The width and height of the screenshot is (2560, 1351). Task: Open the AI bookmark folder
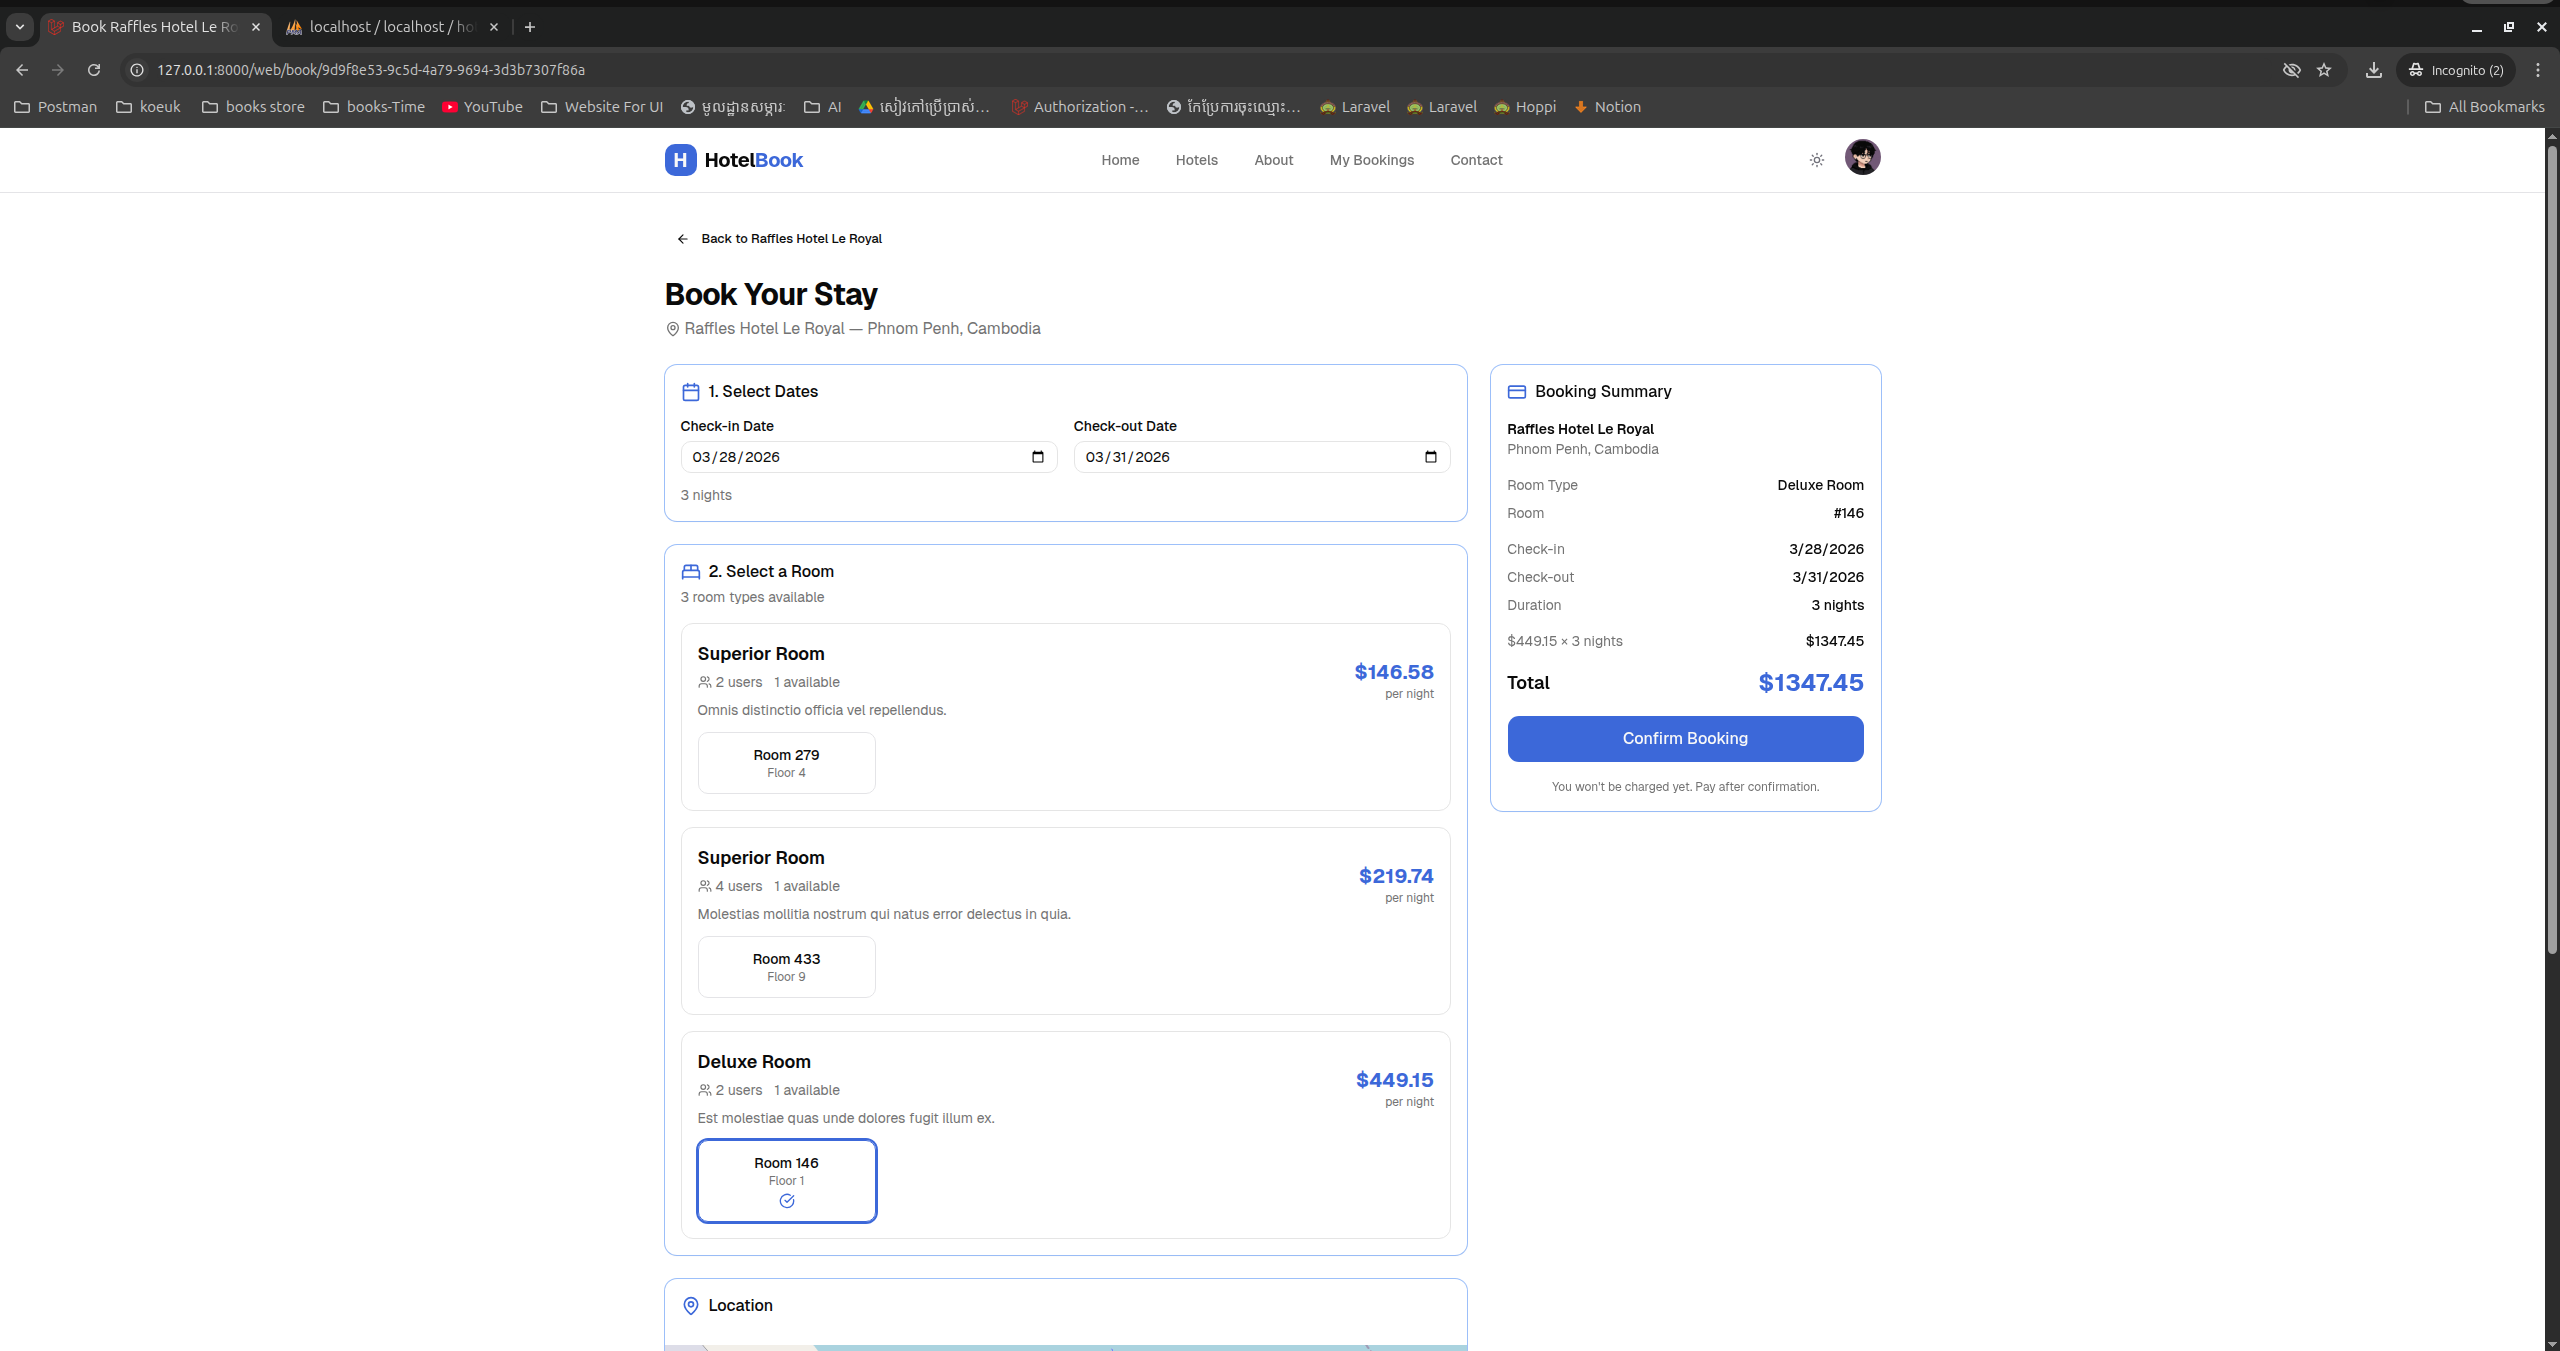(x=823, y=107)
